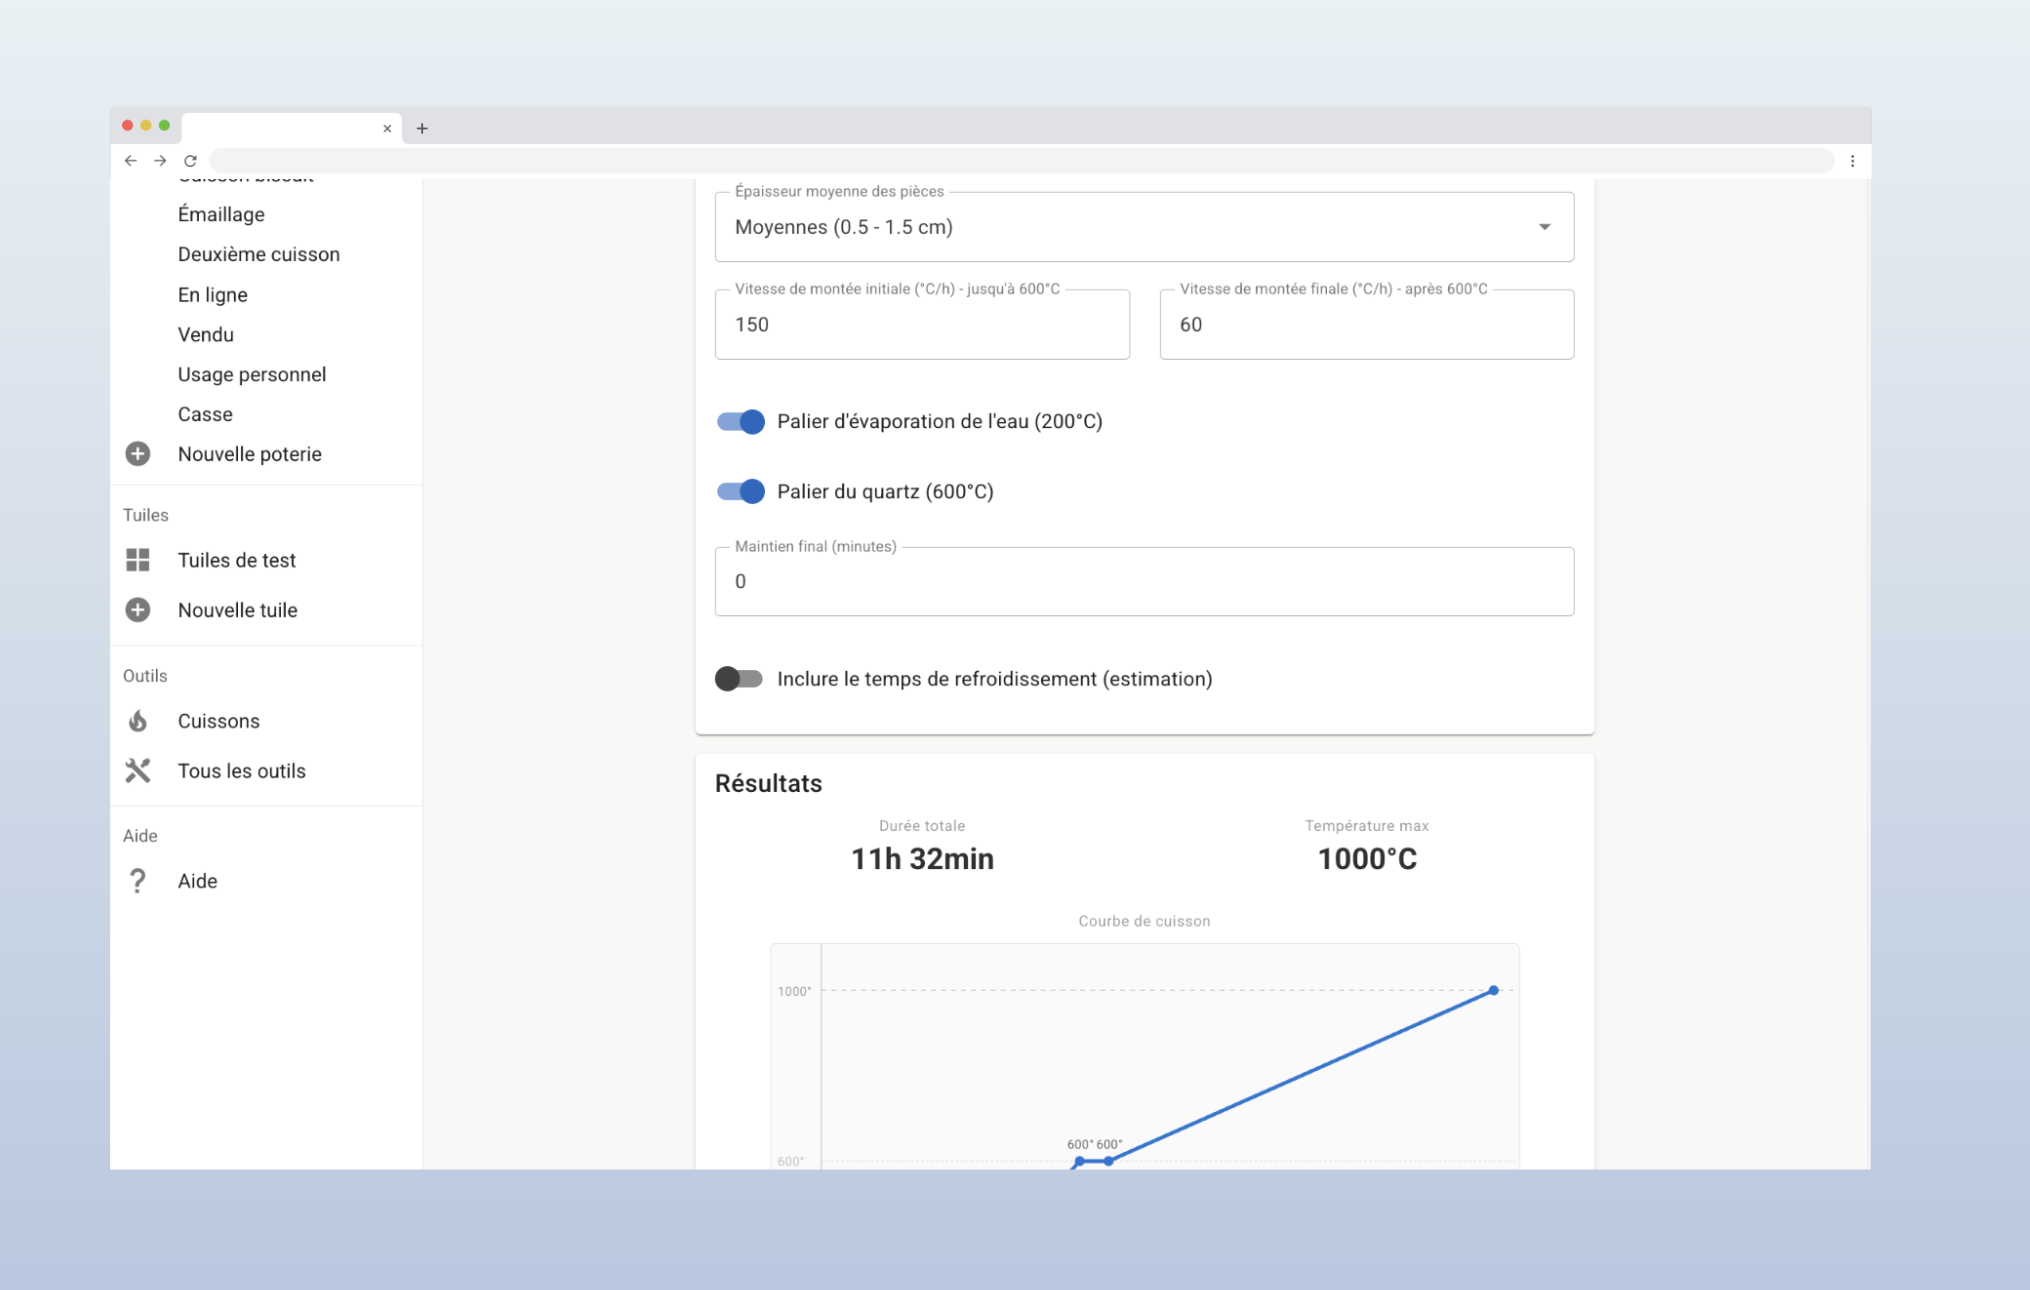The image size is (2030, 1290).
Task: Click the second 600° point on the curve
Action: coord(1108,1161)
